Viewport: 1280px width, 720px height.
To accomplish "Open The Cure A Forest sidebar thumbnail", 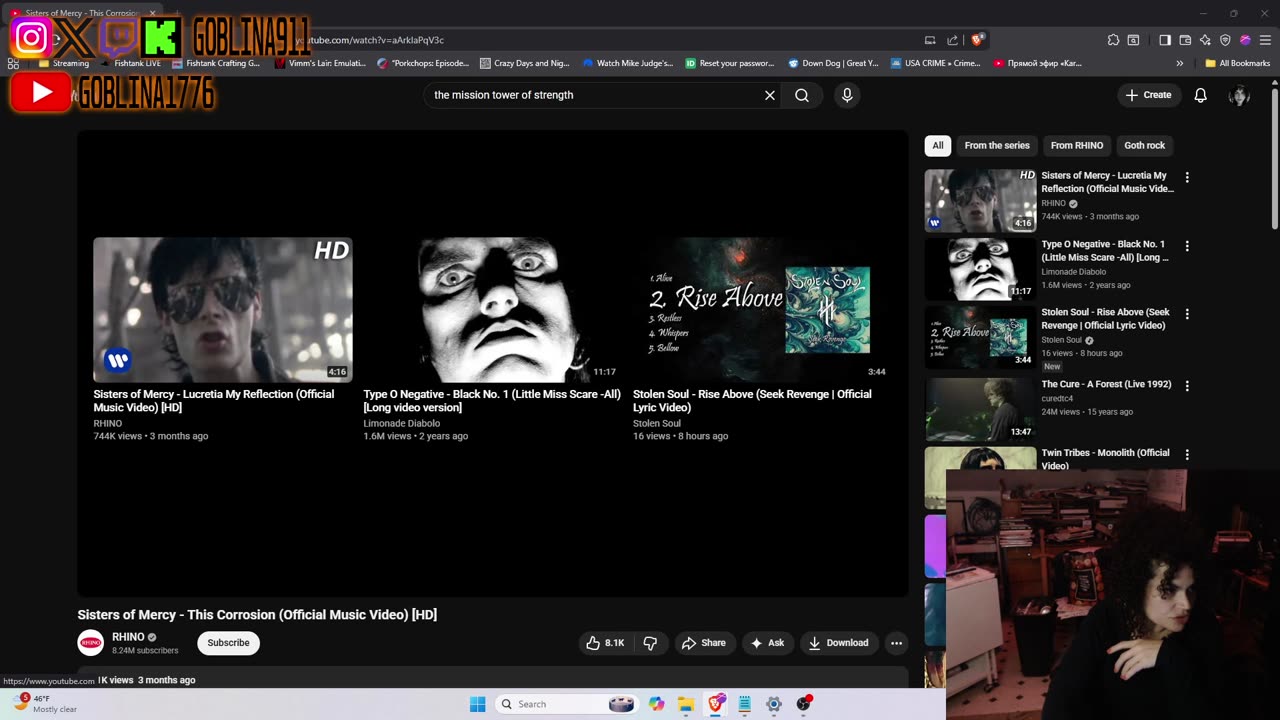I will pyautogui.click(x=980, y=409).
